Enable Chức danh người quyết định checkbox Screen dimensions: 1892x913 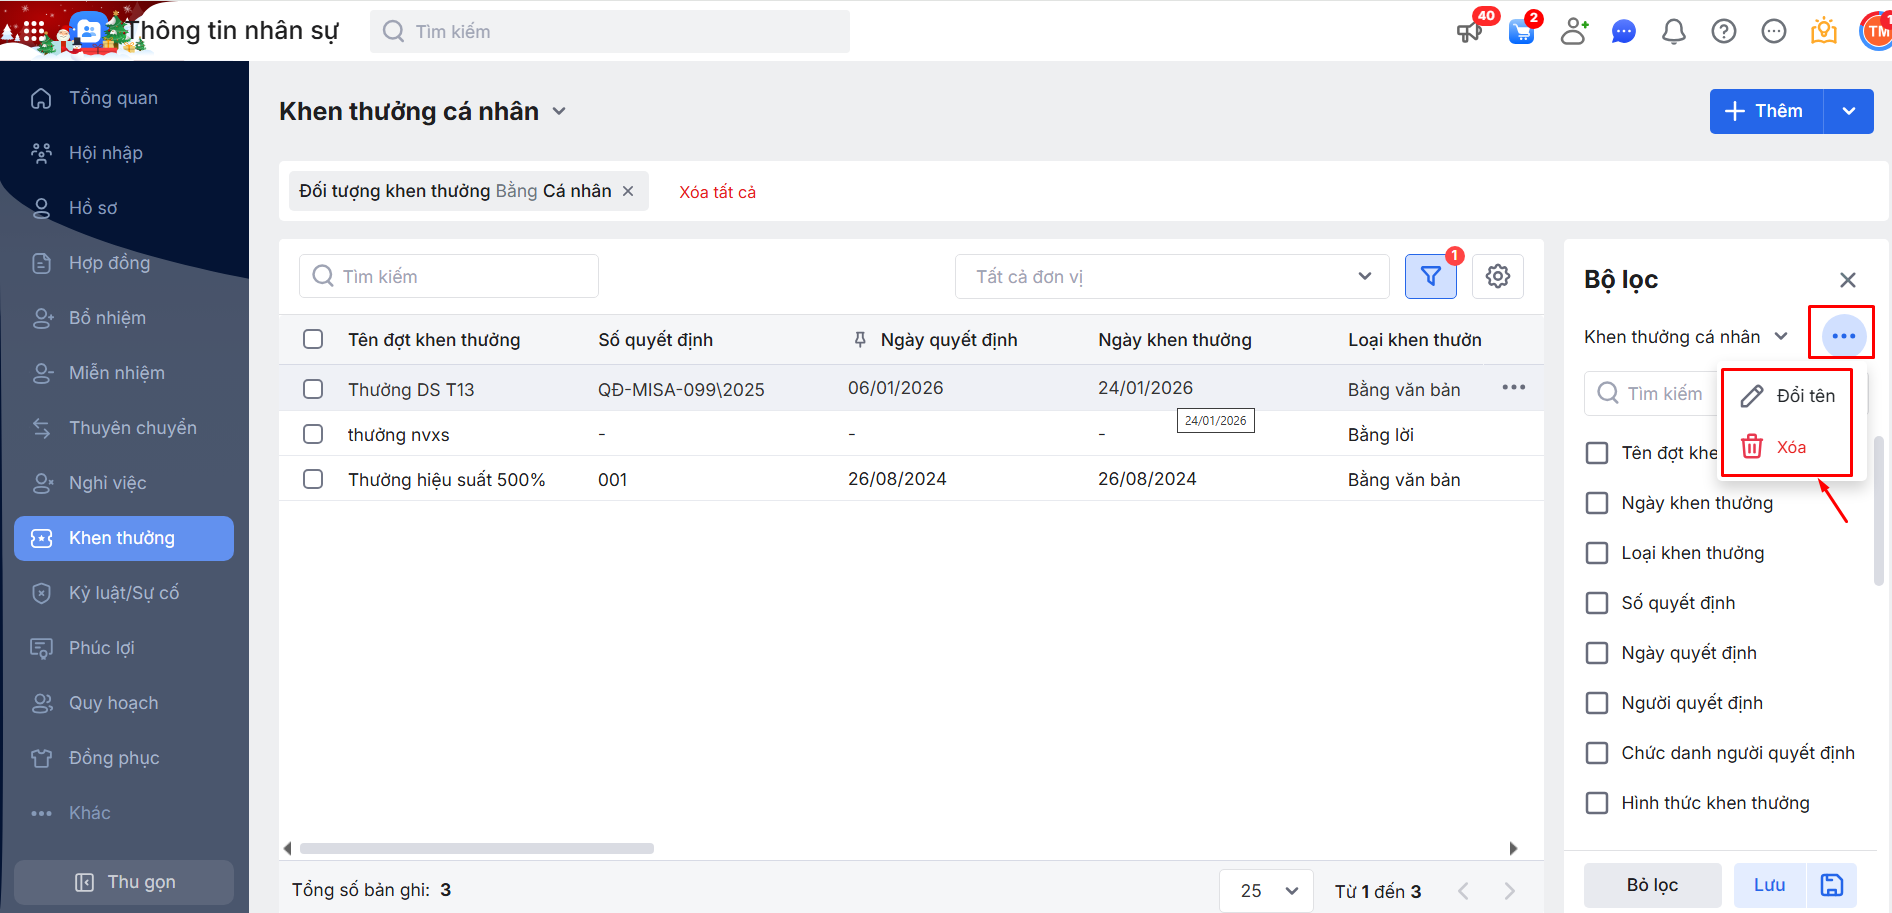[x=1597, y=753]
